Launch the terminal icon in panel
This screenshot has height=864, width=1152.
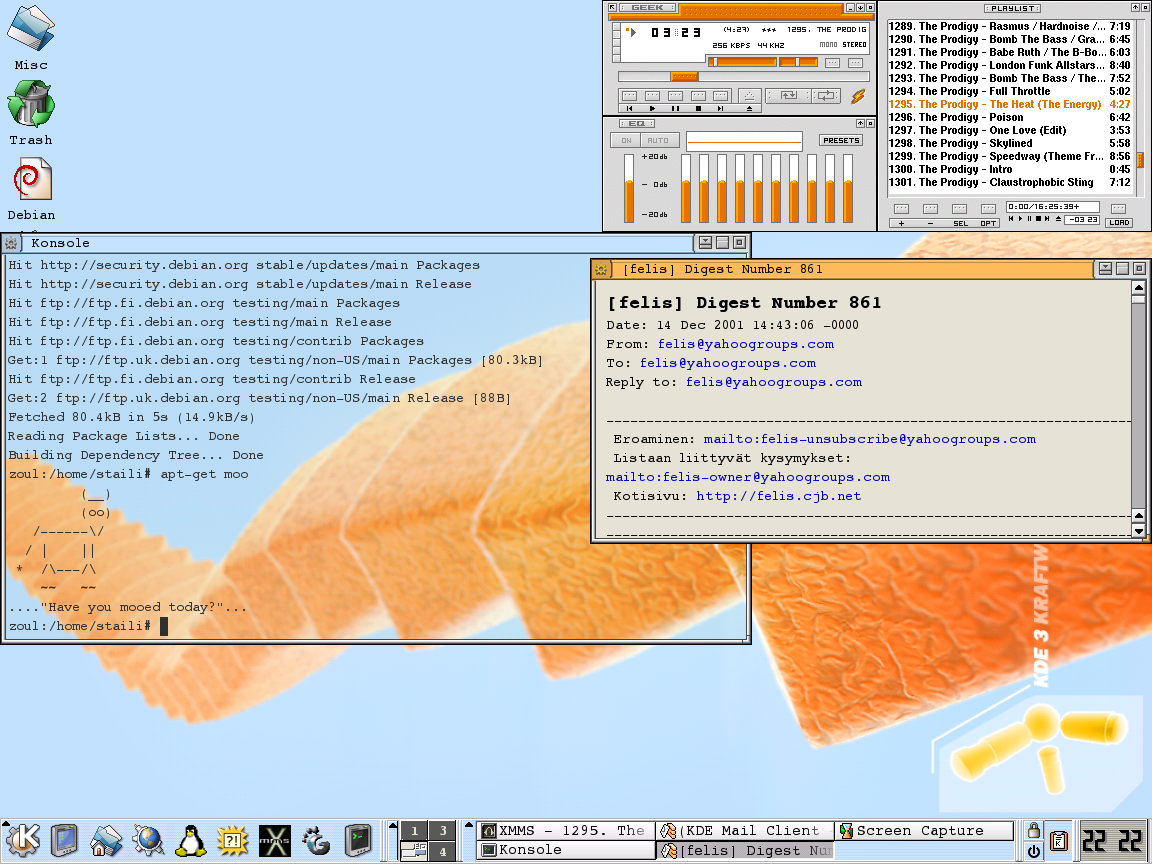coord(359,840)
